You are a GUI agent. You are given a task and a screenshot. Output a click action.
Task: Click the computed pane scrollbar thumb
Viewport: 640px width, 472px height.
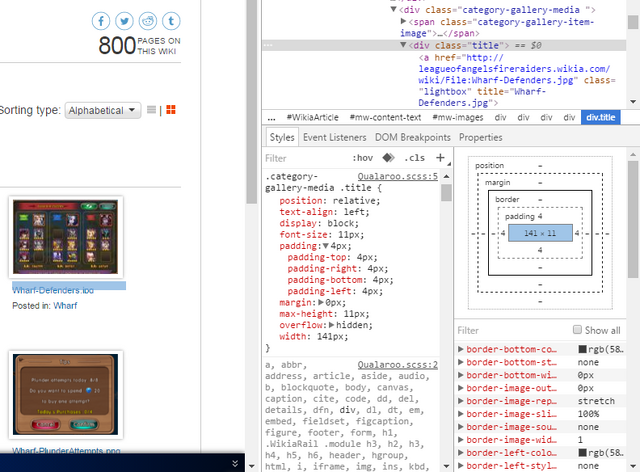633,219
